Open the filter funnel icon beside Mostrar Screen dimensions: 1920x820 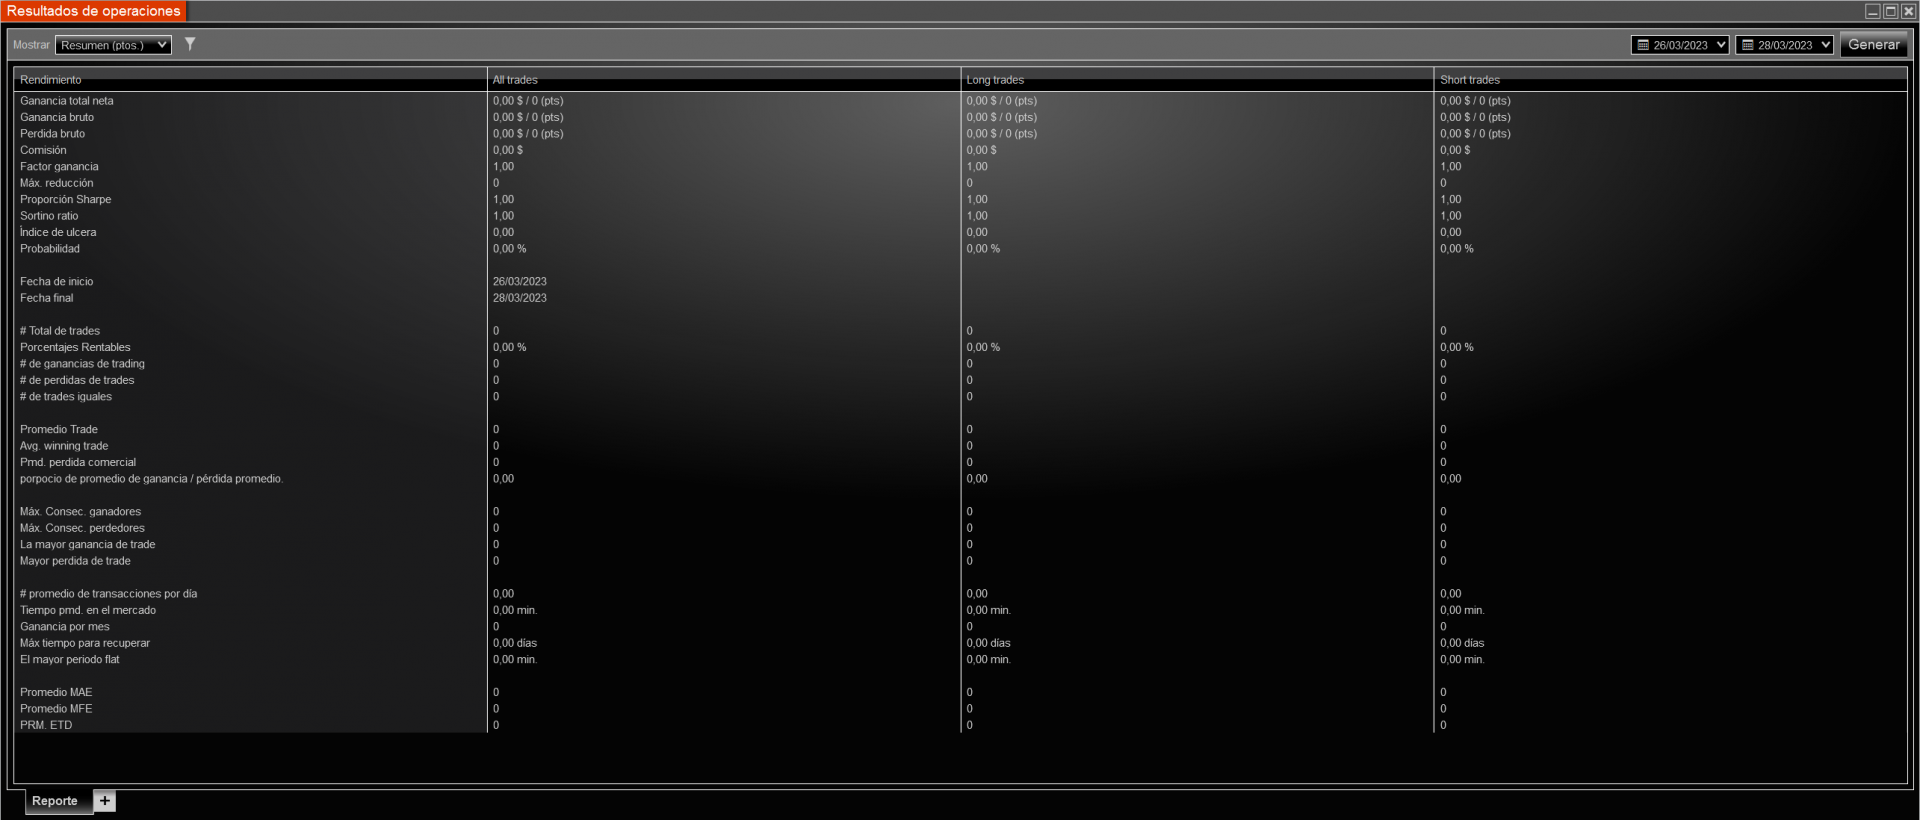(x=190, y=44)
